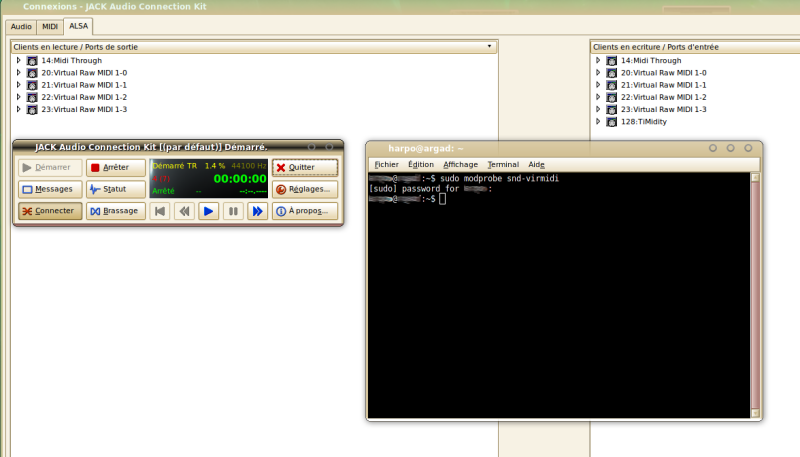Switch to the Audio tab
The image size is (800, 457).
click(21, 27)
